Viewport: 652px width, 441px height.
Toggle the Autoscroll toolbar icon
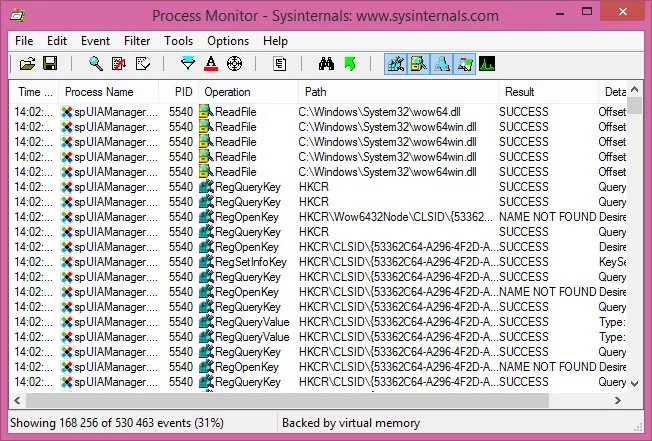click(119, 64)
